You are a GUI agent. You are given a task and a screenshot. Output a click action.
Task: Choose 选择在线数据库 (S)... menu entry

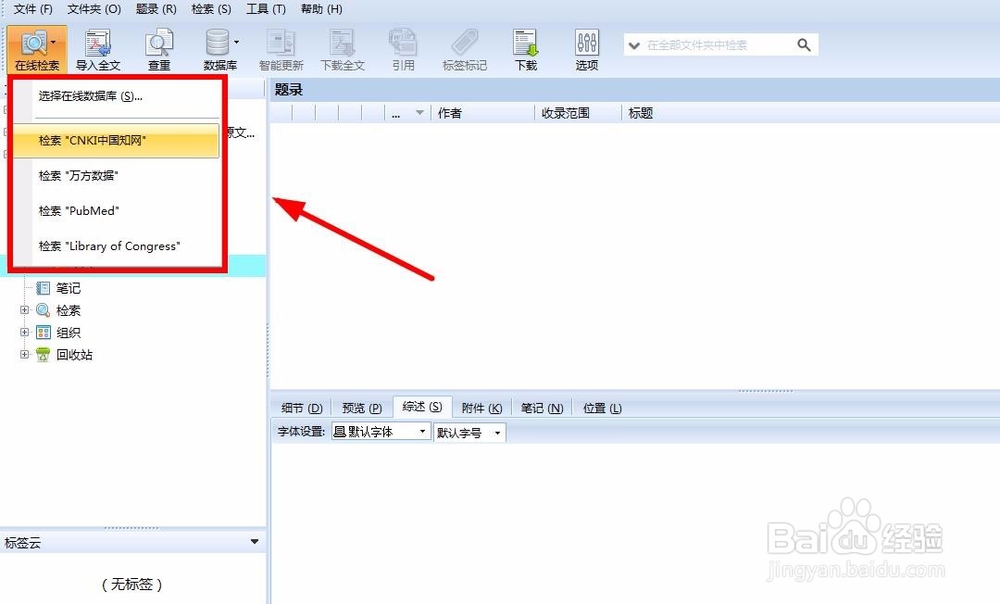(117, 96)
